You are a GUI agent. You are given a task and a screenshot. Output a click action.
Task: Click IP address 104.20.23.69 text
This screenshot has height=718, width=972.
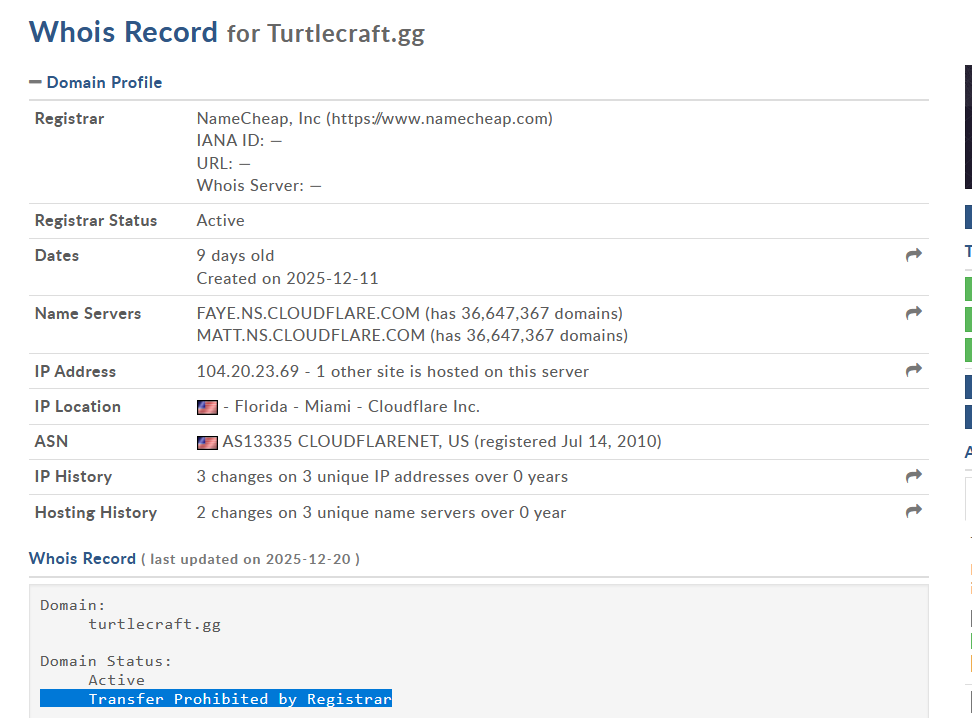pos(248,371)
